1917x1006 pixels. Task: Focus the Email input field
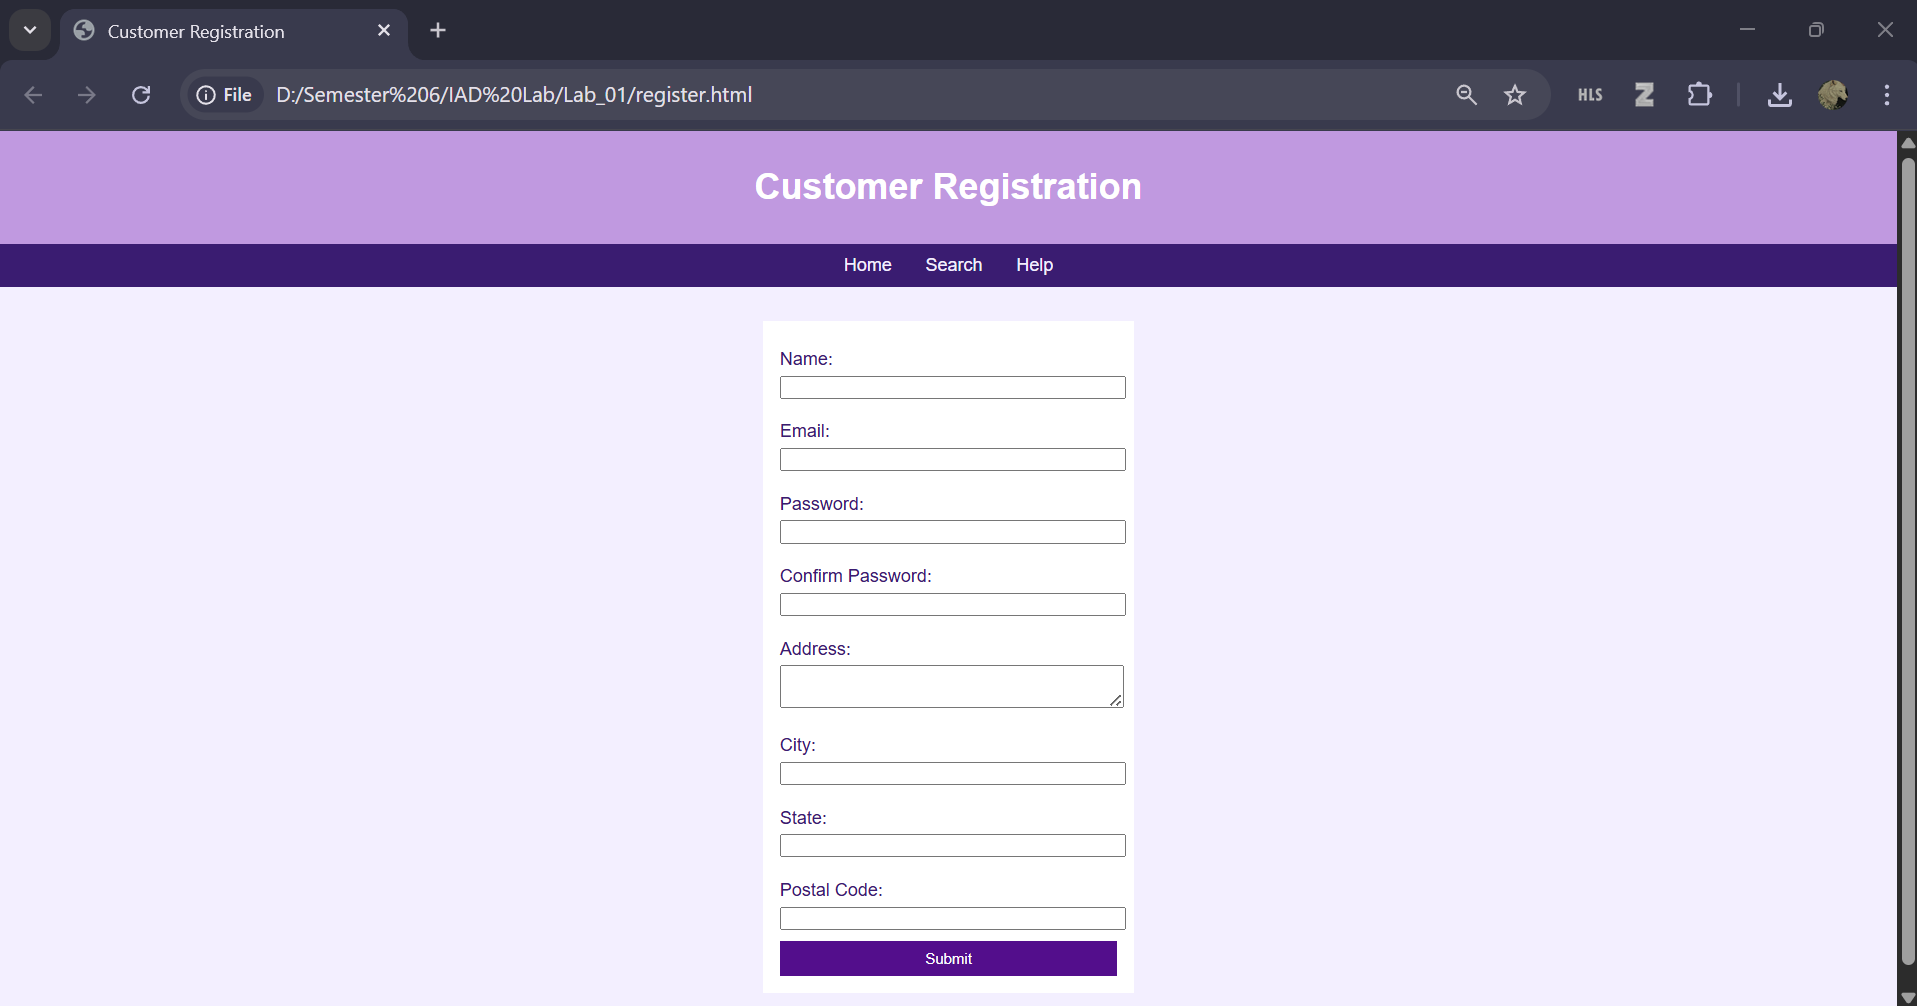tap(952, 460)
